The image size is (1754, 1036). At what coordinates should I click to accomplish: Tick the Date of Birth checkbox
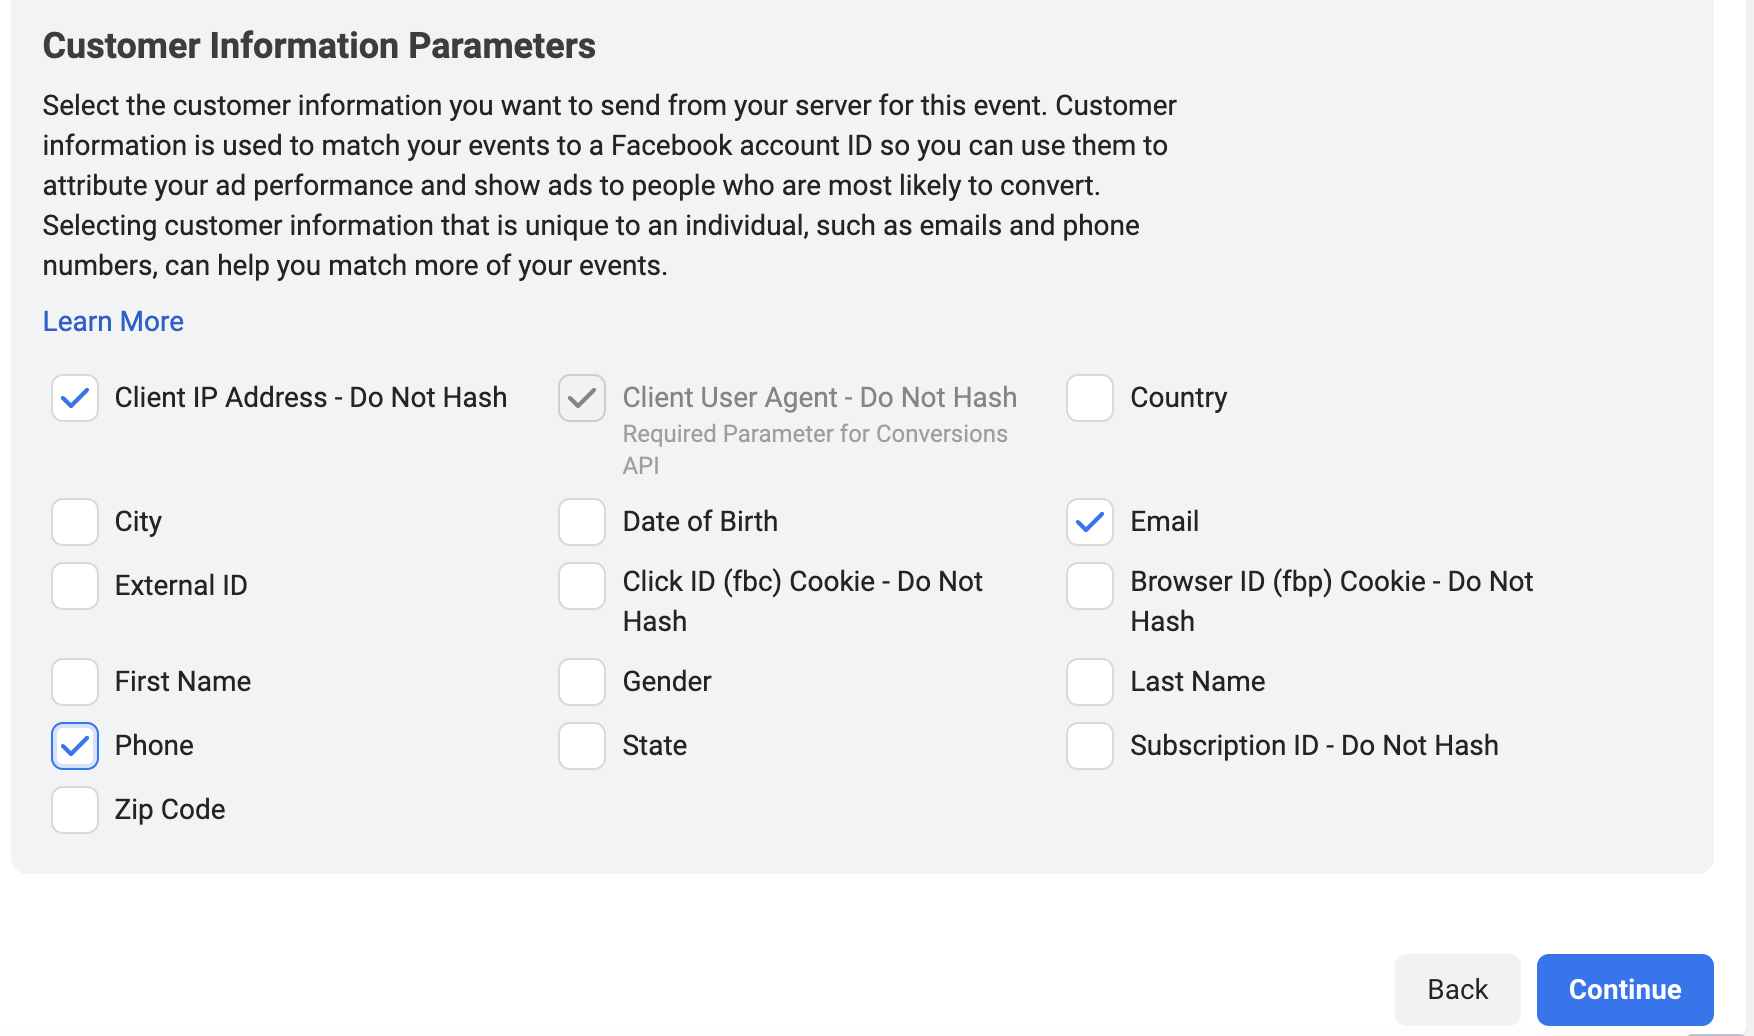(582, 522)
